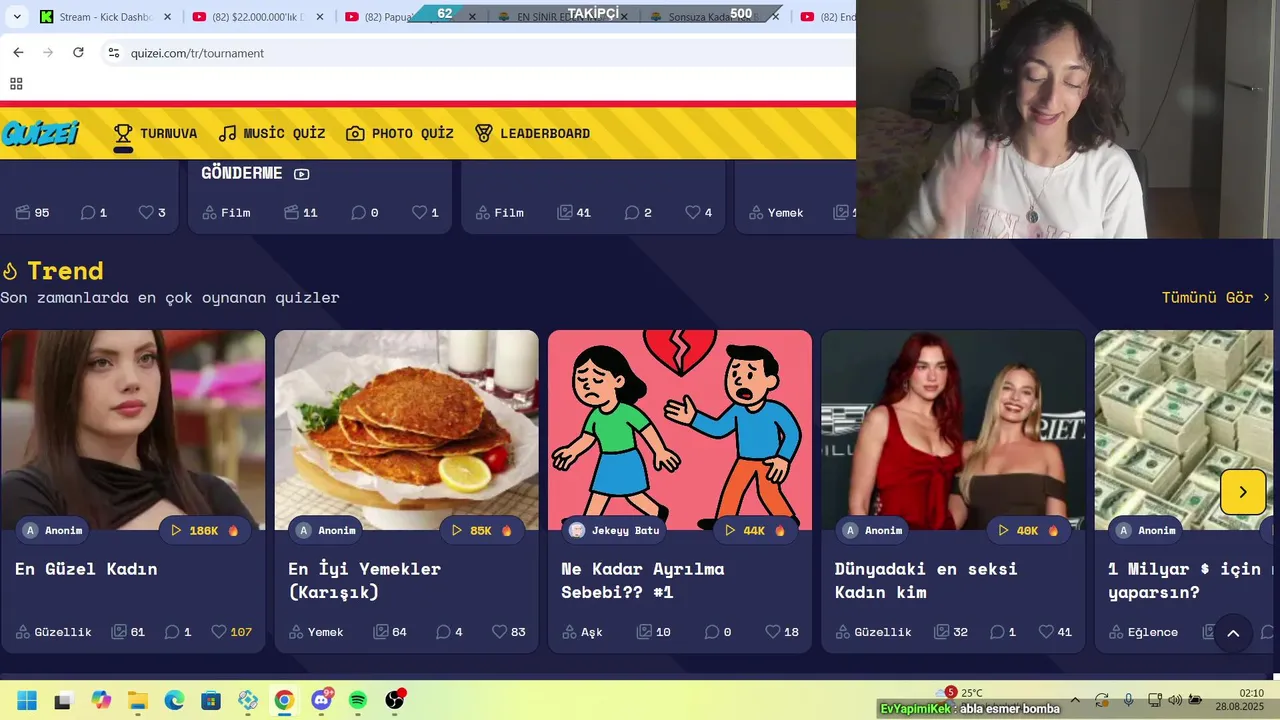This screenshot has width=1280, height=720.
Task: Click image count 61 on En Güzel Kadın
Action: pyautogui.click(x=128, y=632)
